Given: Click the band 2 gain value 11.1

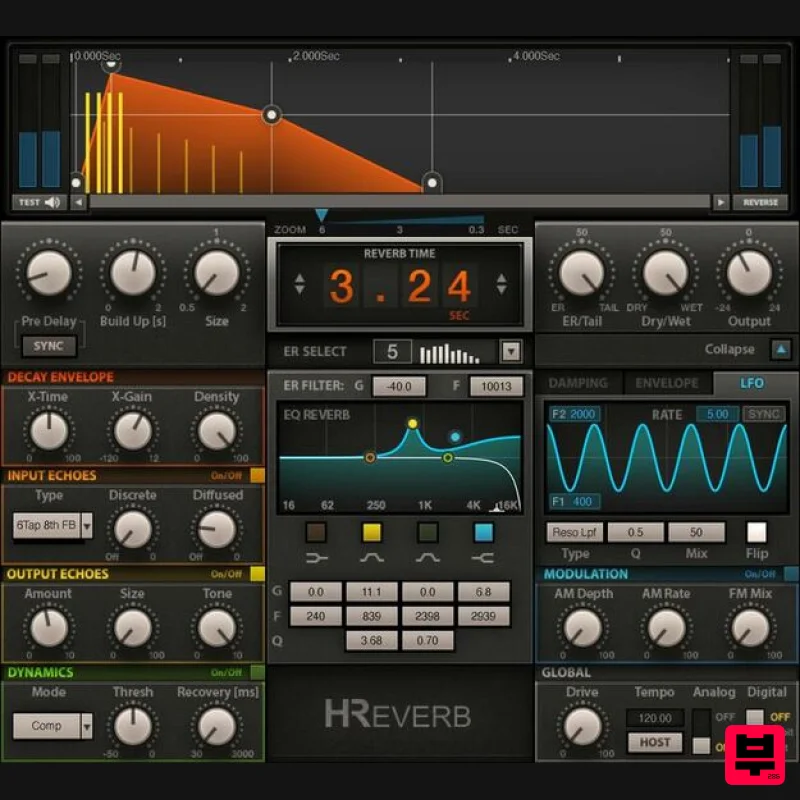Looking at the screenshot, I should (x=372, y=592).
